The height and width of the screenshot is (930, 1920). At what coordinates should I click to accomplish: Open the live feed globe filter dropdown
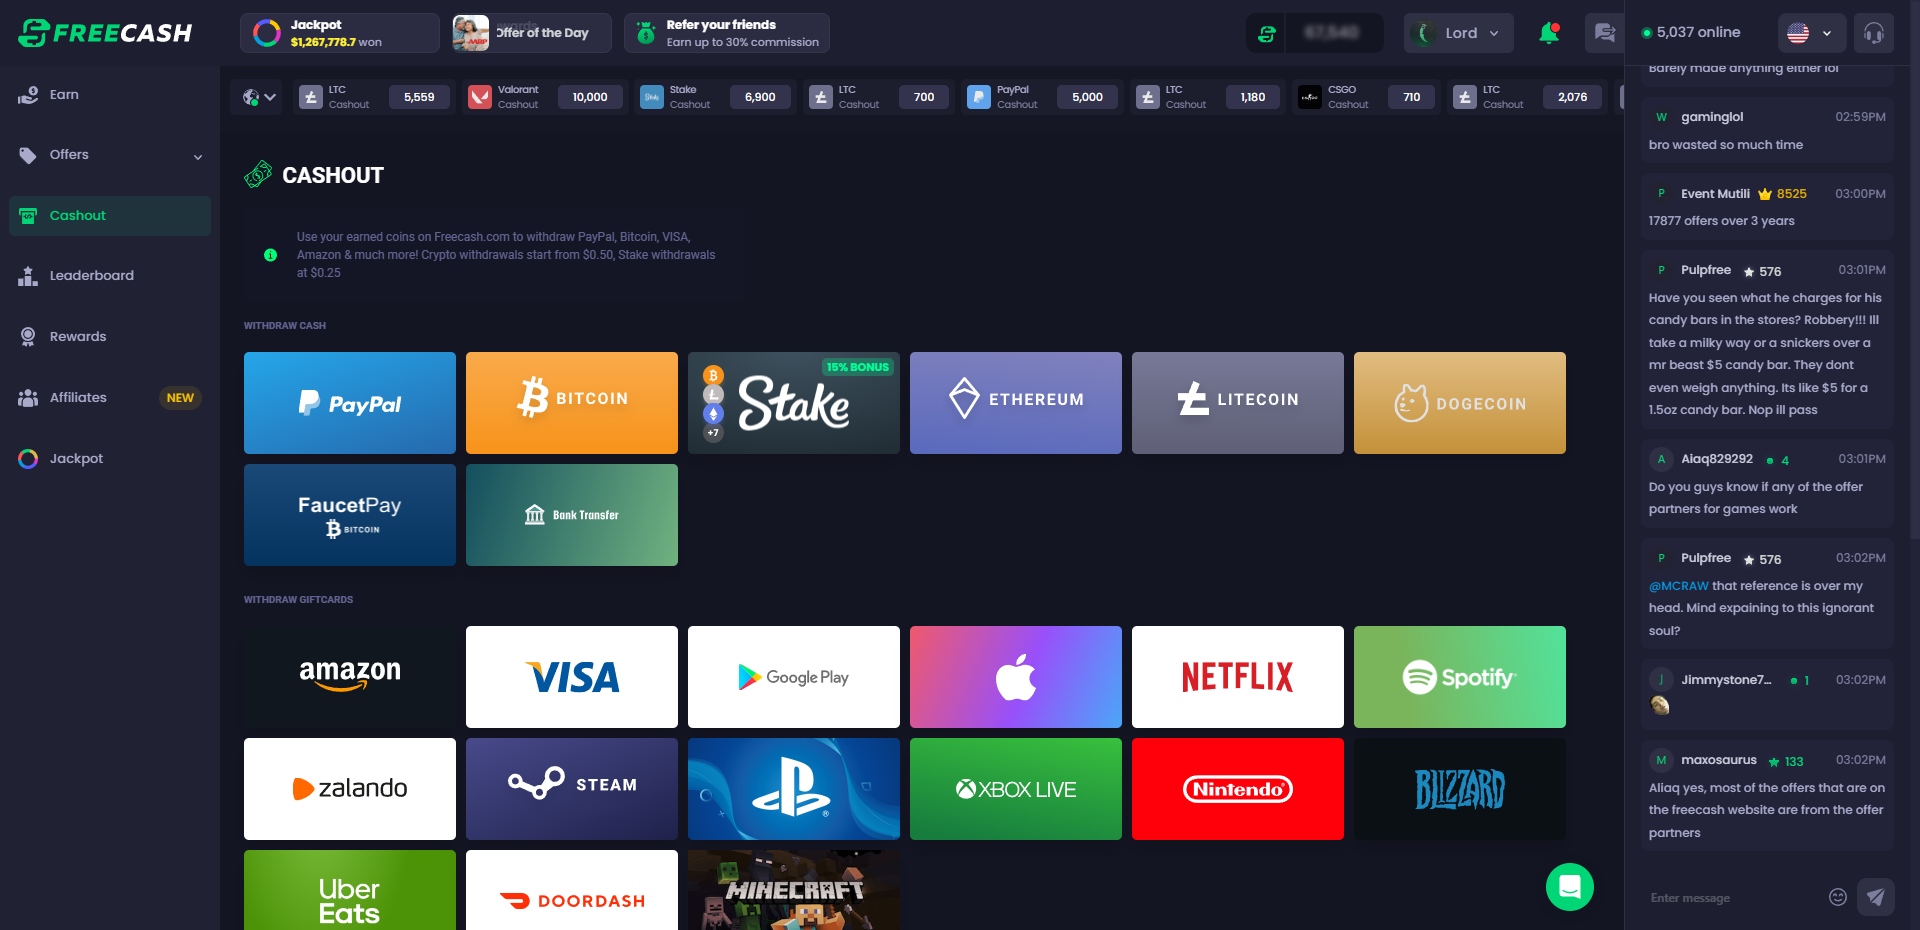coord(258,97)
